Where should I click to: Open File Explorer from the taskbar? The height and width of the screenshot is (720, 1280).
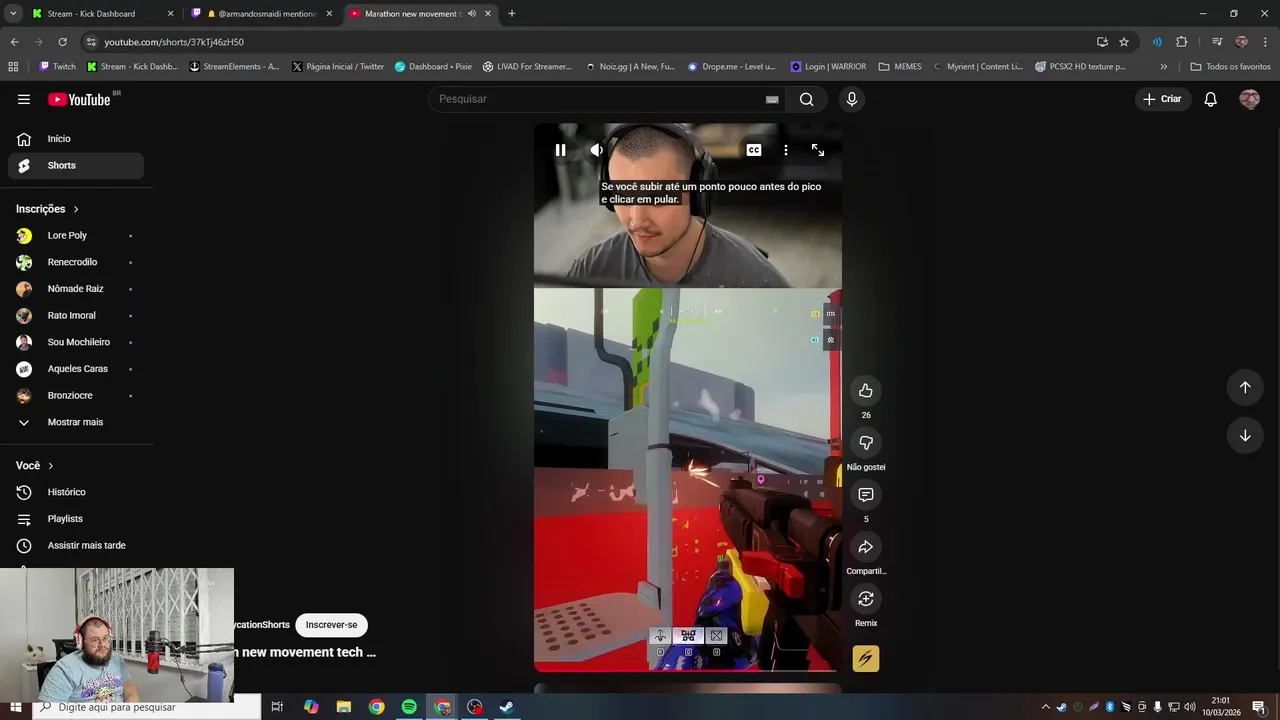(x=343, y=707)
